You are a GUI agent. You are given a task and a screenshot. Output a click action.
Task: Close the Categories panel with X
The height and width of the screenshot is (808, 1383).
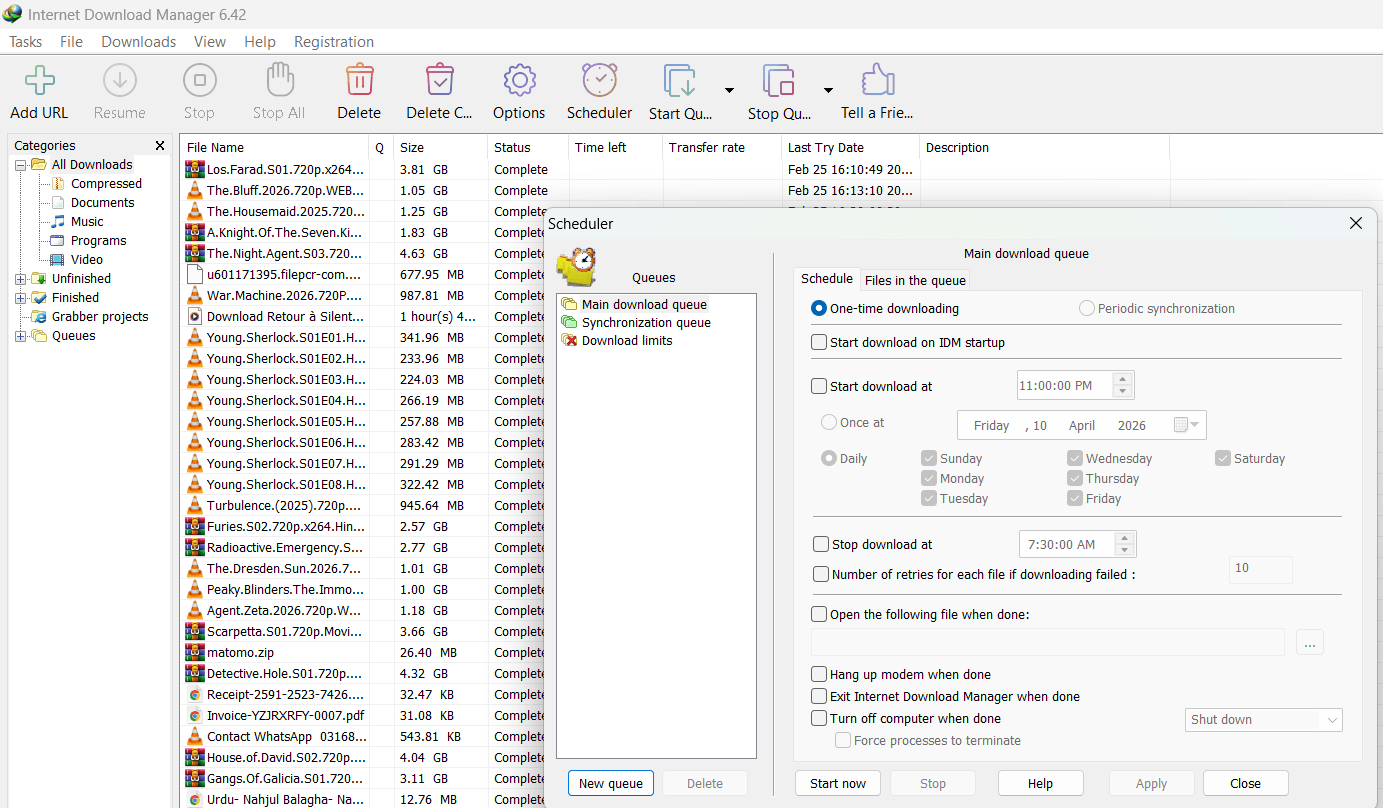160,145
